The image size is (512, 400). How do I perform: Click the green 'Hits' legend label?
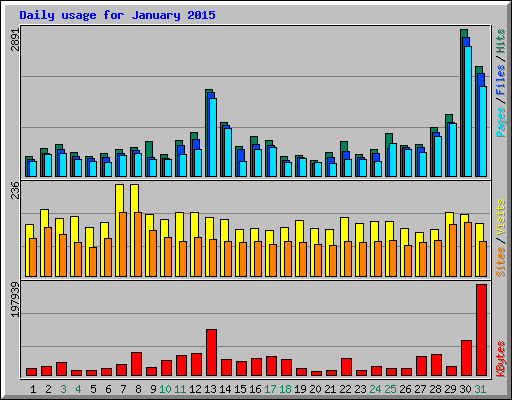coord(501,41)
